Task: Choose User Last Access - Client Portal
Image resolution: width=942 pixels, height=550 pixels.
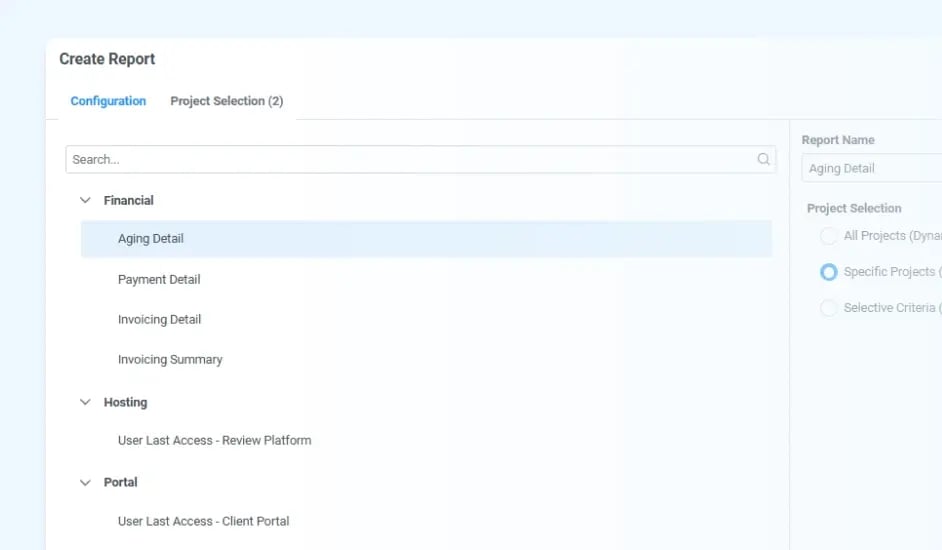Action: click(x=203, y=521)
